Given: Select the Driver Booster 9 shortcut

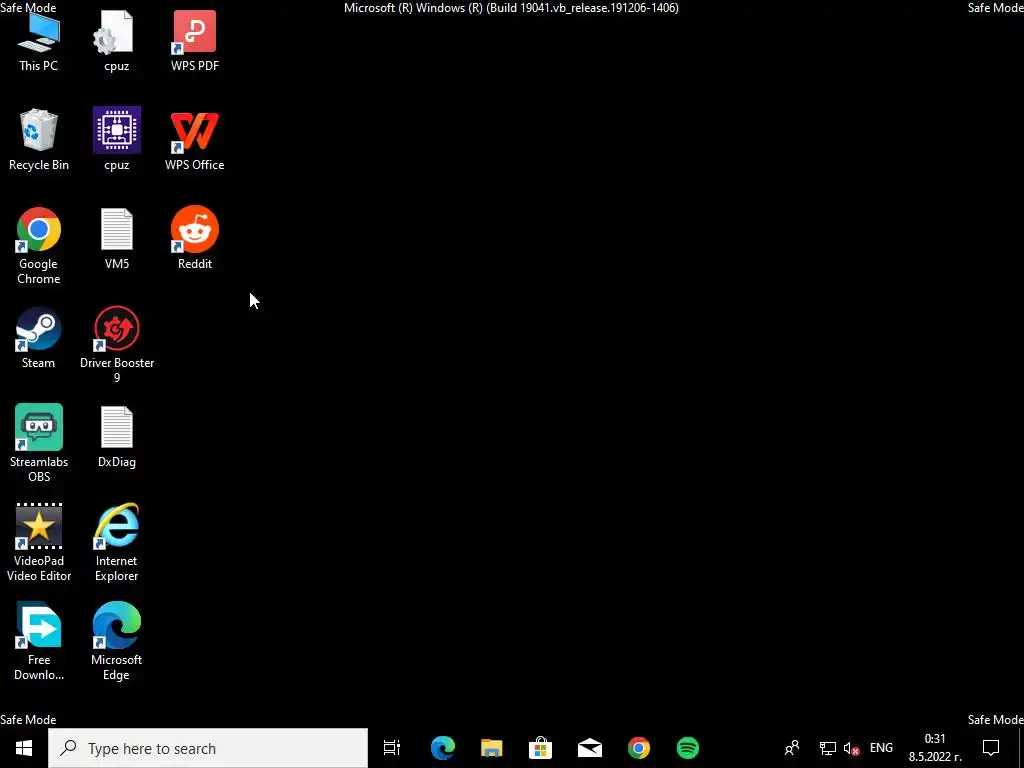Looking at the screenshot, I should 116,345.
